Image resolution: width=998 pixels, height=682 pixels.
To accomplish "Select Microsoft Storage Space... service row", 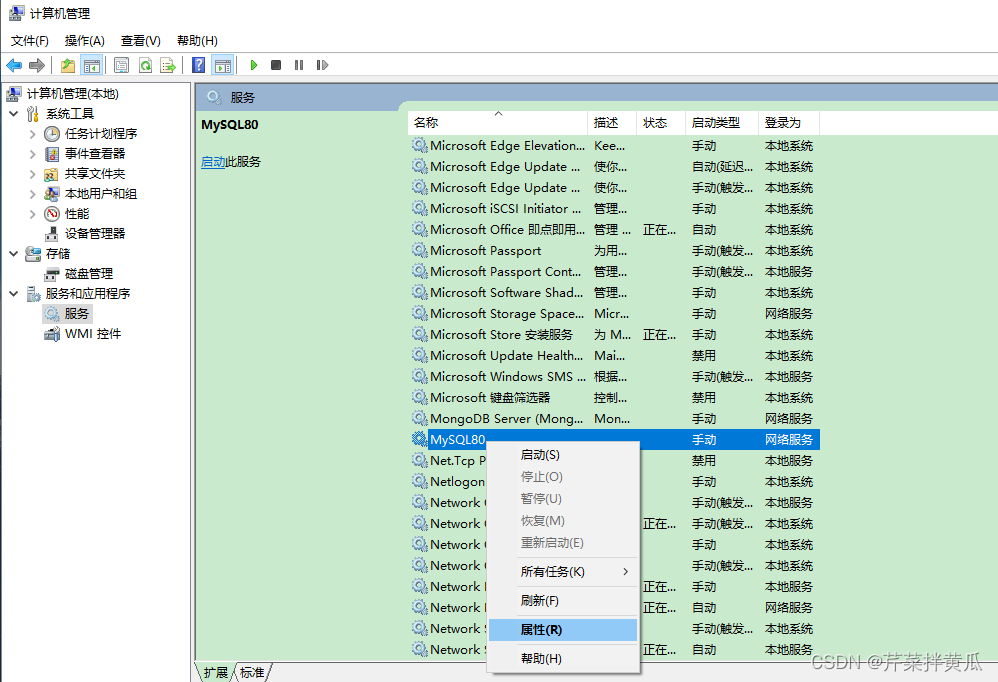I will [614, 314].
